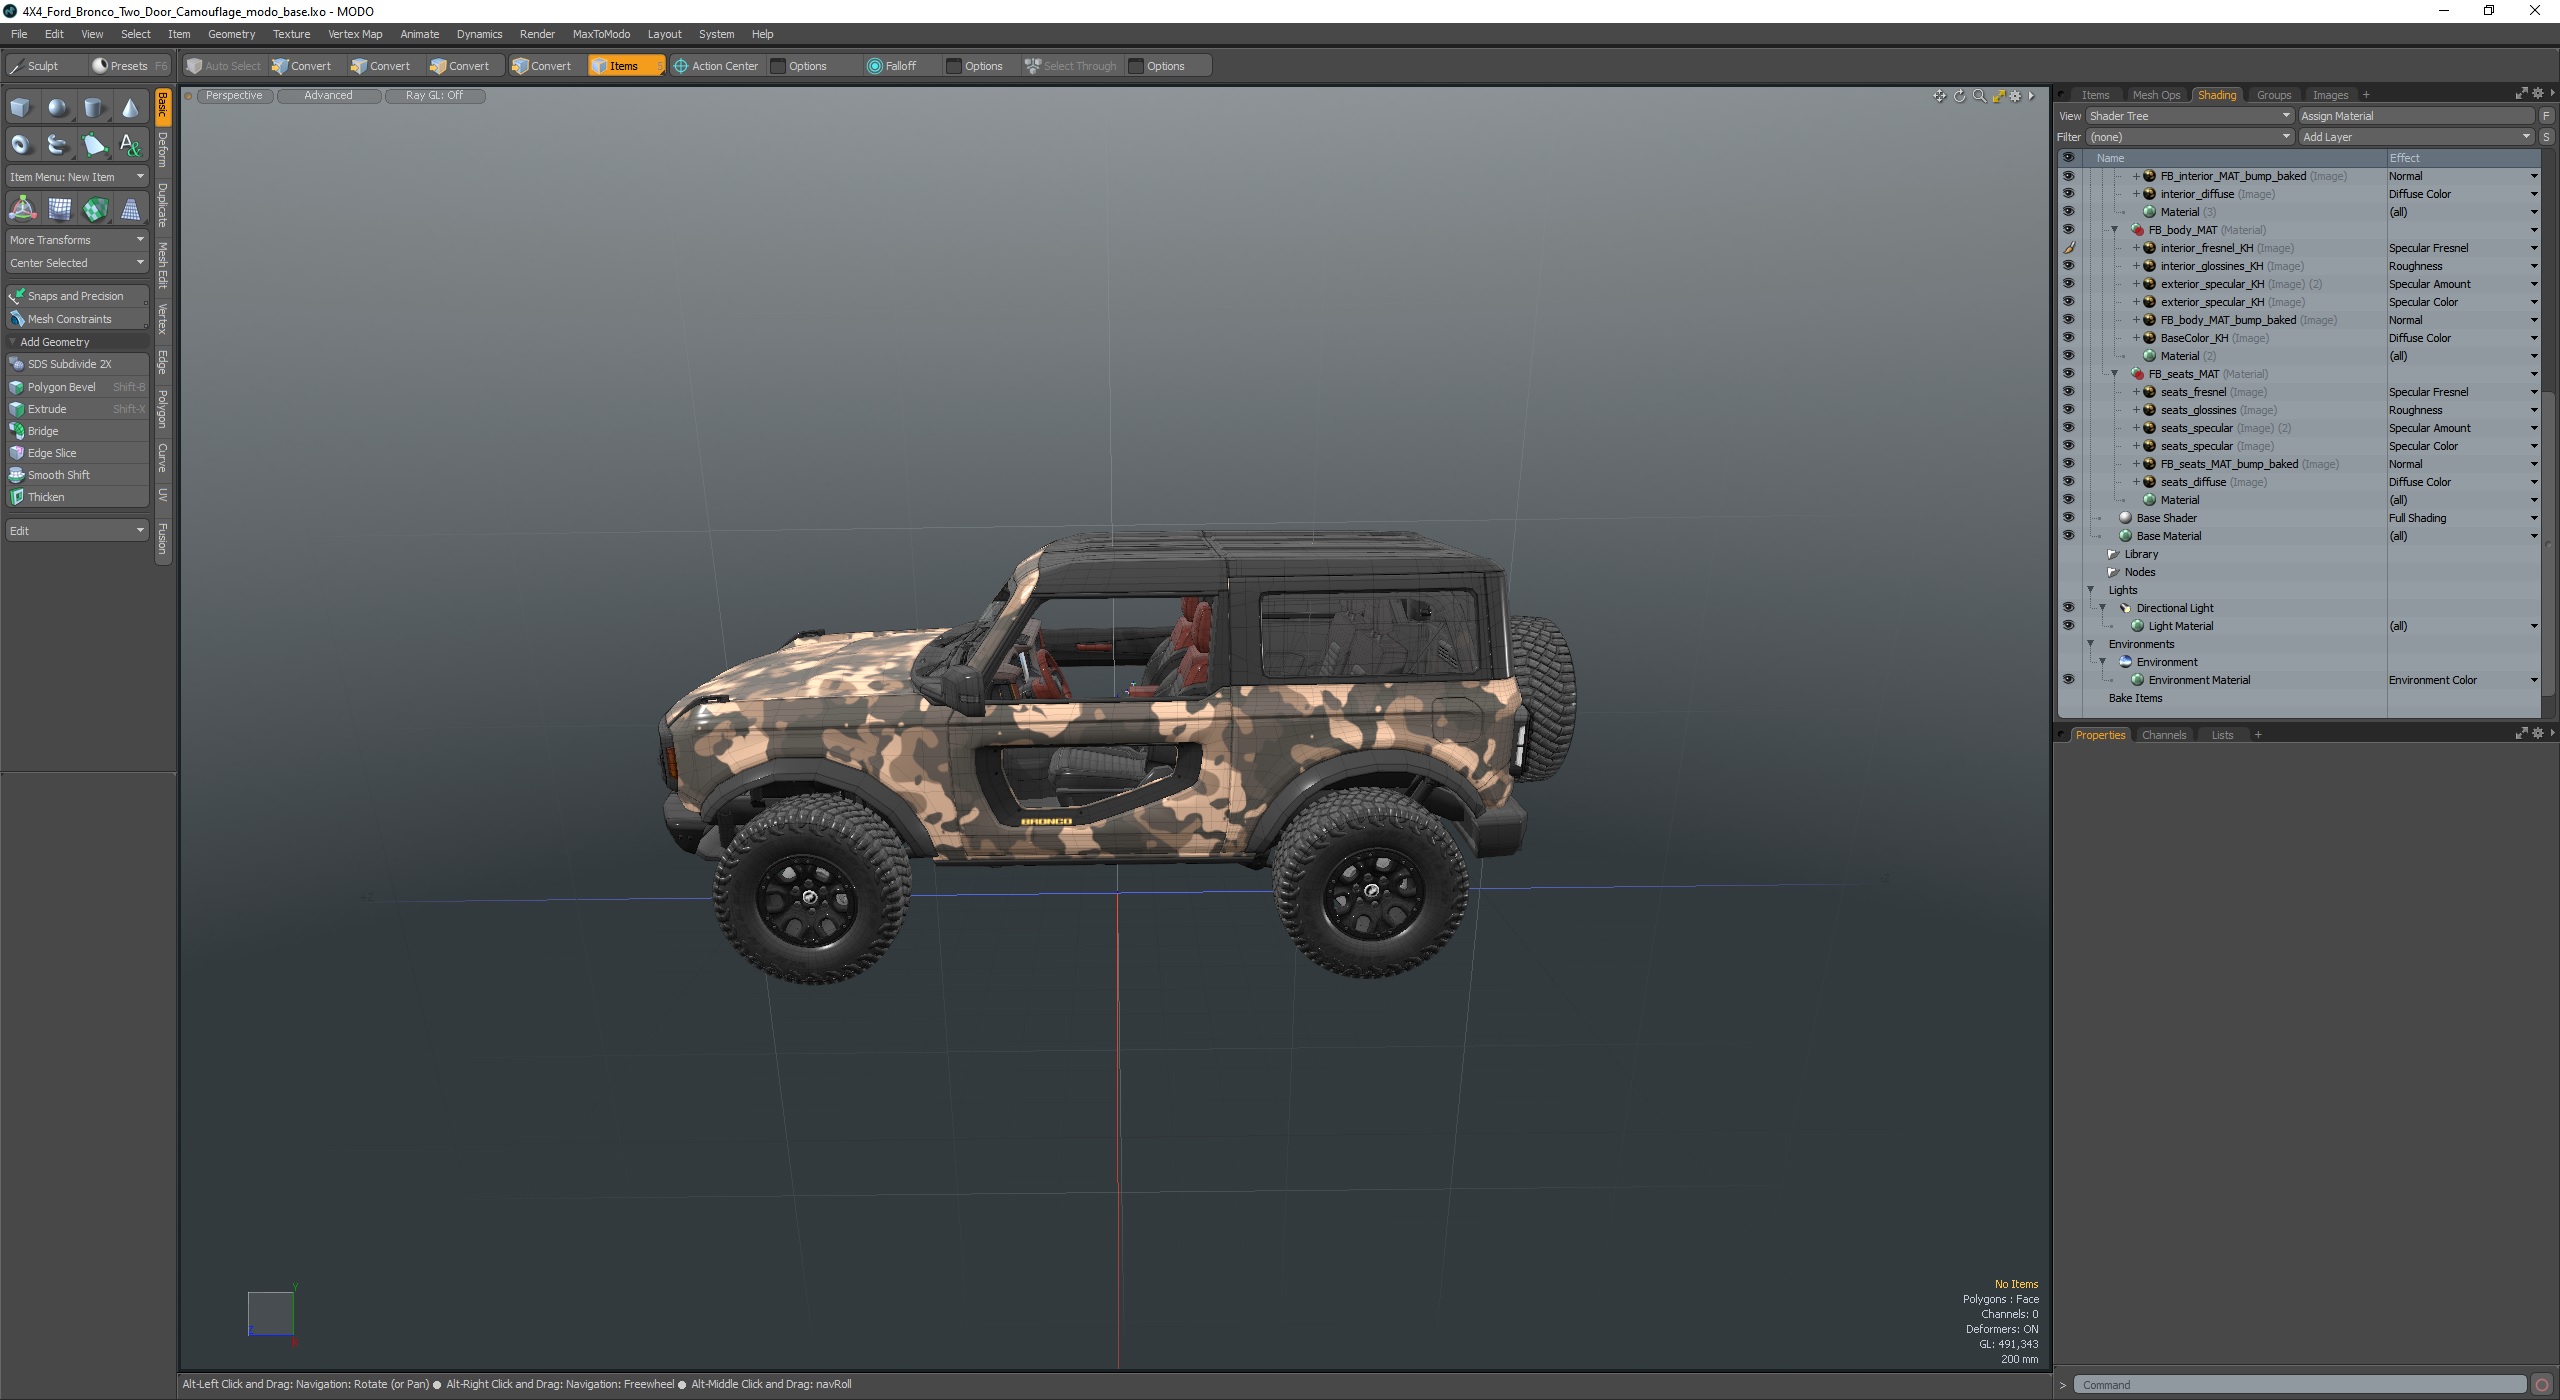This screenshot has width=2560, height=1400.
Task: Open the Render menu
Action: click(537, 34)
